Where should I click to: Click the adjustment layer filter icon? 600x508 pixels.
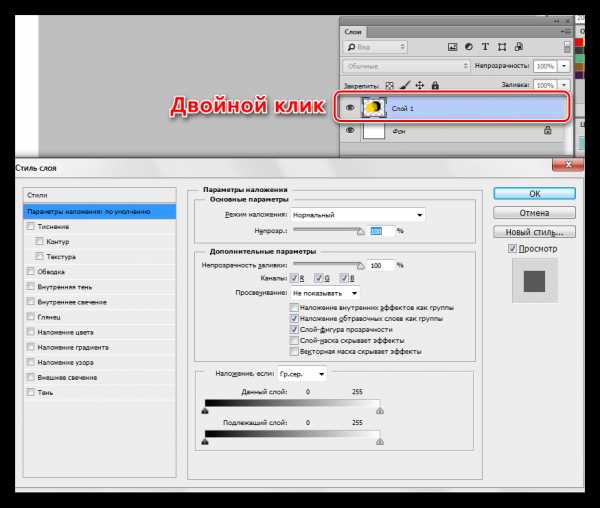[468, 47]
